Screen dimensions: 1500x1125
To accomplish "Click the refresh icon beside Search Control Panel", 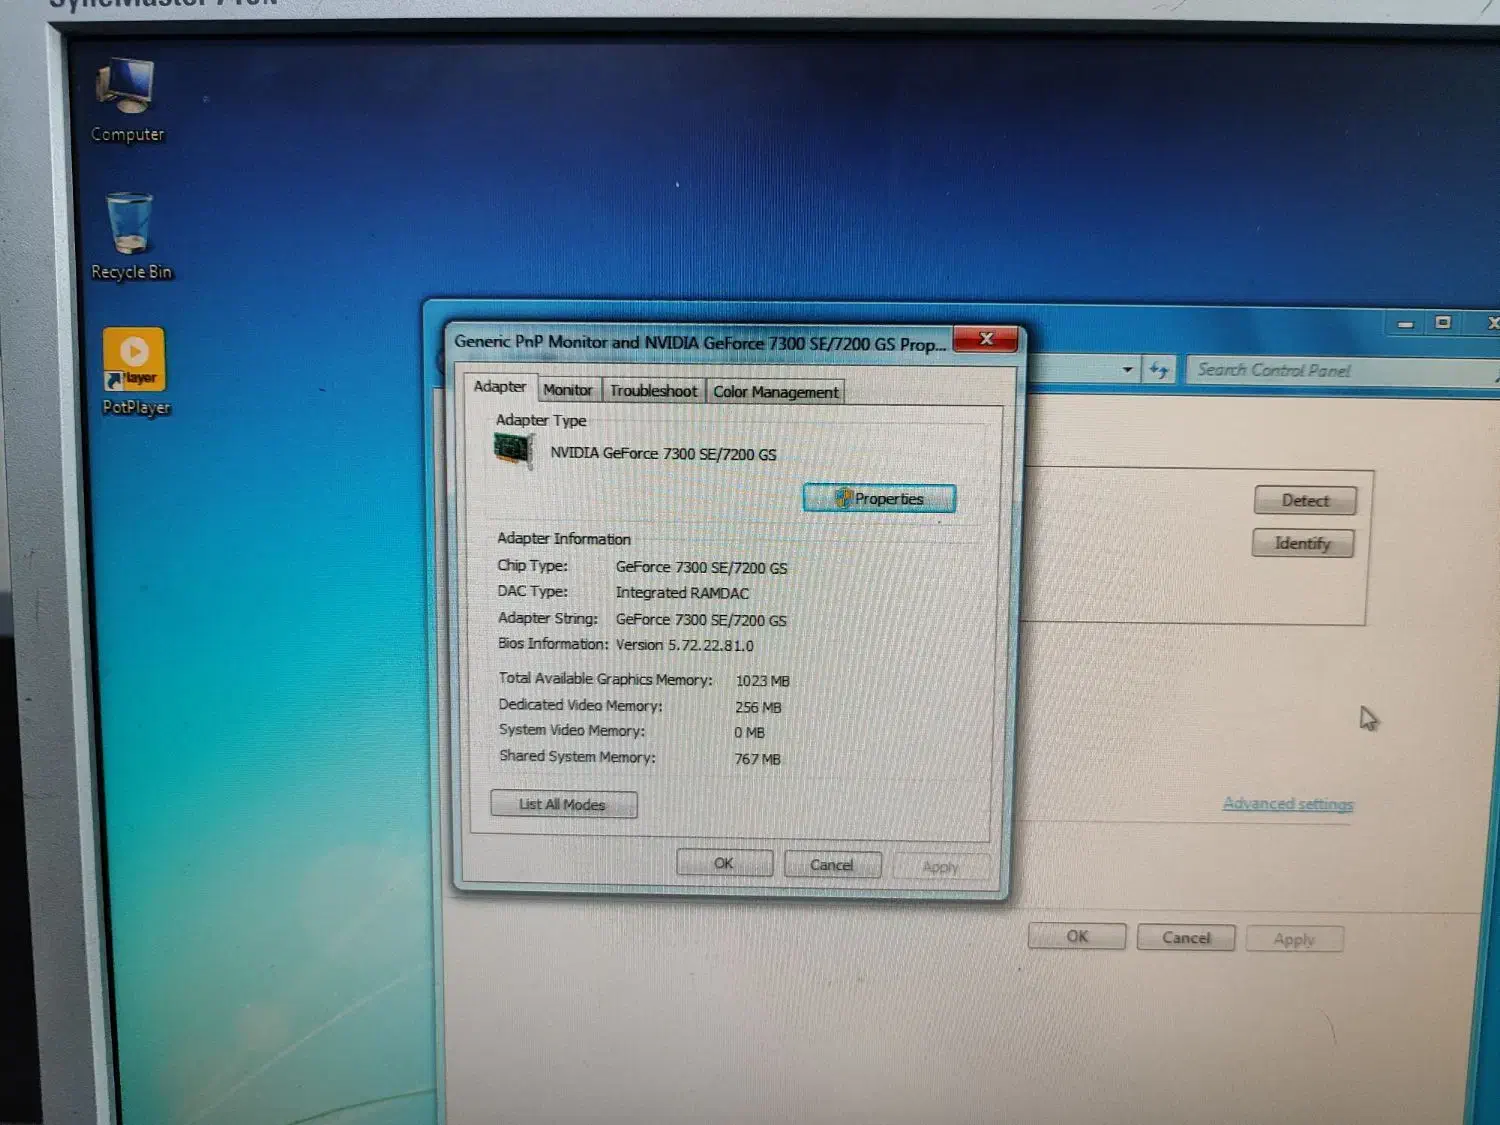I will [x=1159, y=370].
